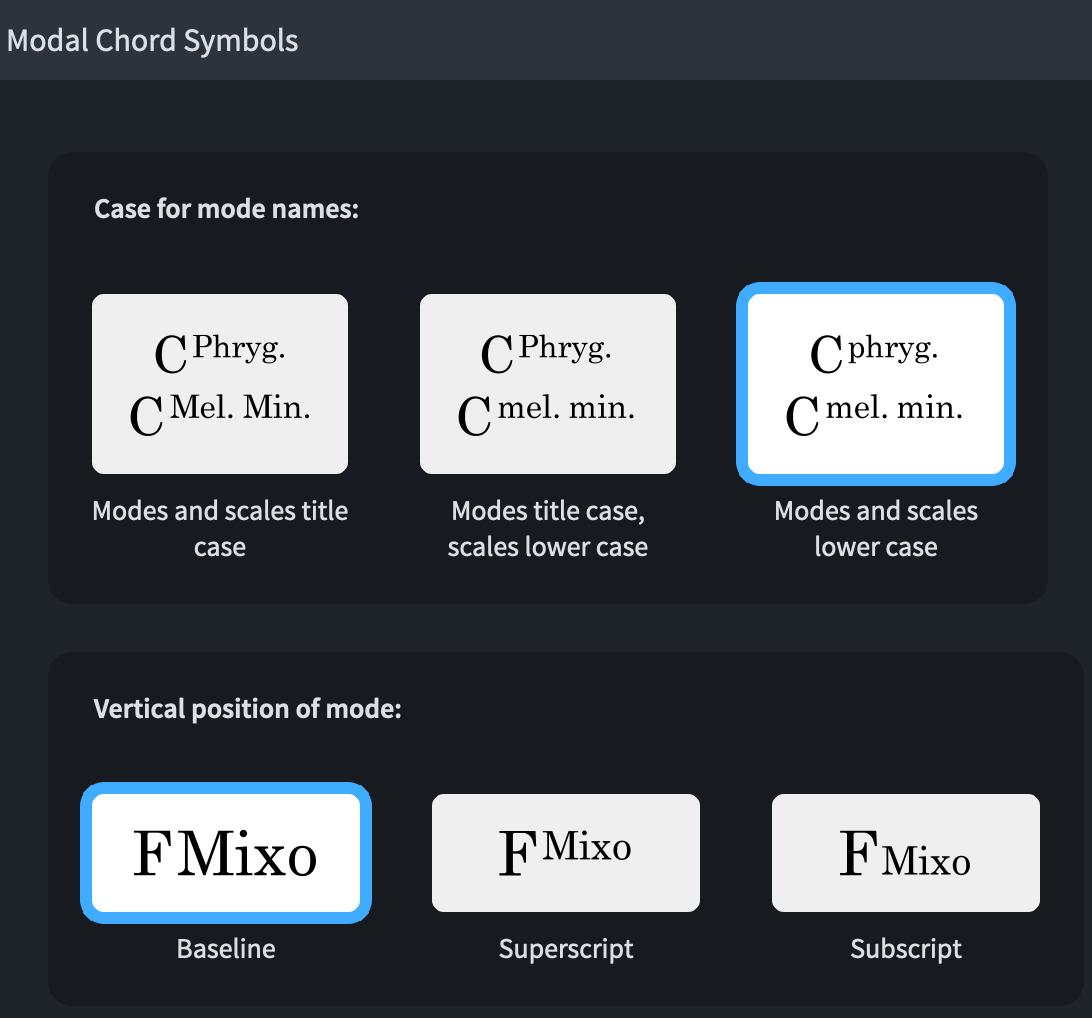Click the "Vertical position of mode:" heading
1092x1018 pixels.
click(x=247, y=709)
